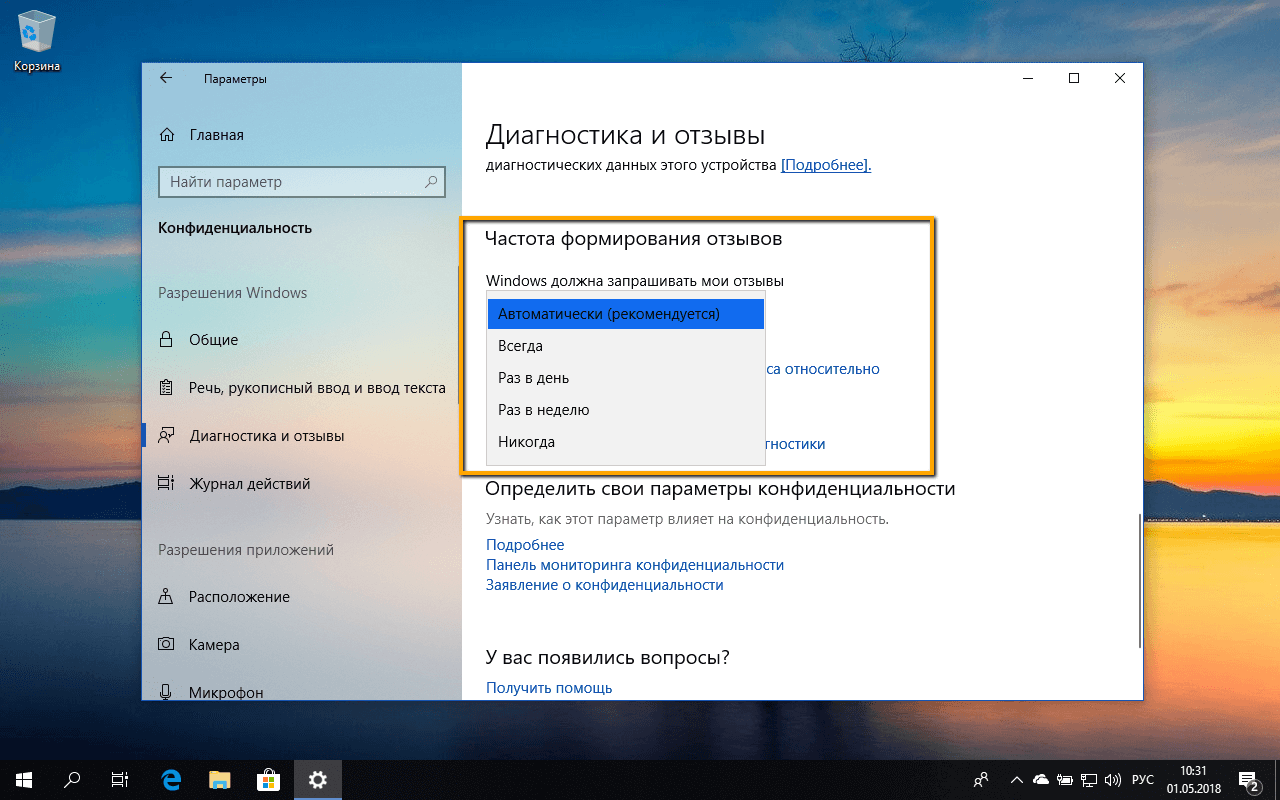Open the Камера permissions page
The image size is (1280, 800).
pos(301,645)
